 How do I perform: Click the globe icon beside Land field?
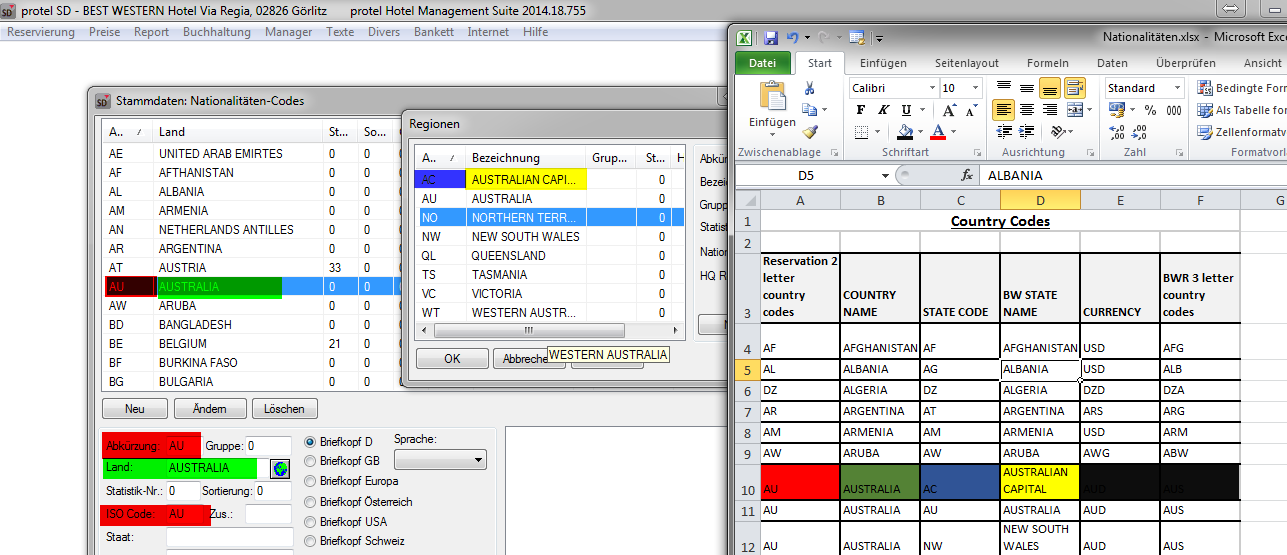[x=280, y=468]
